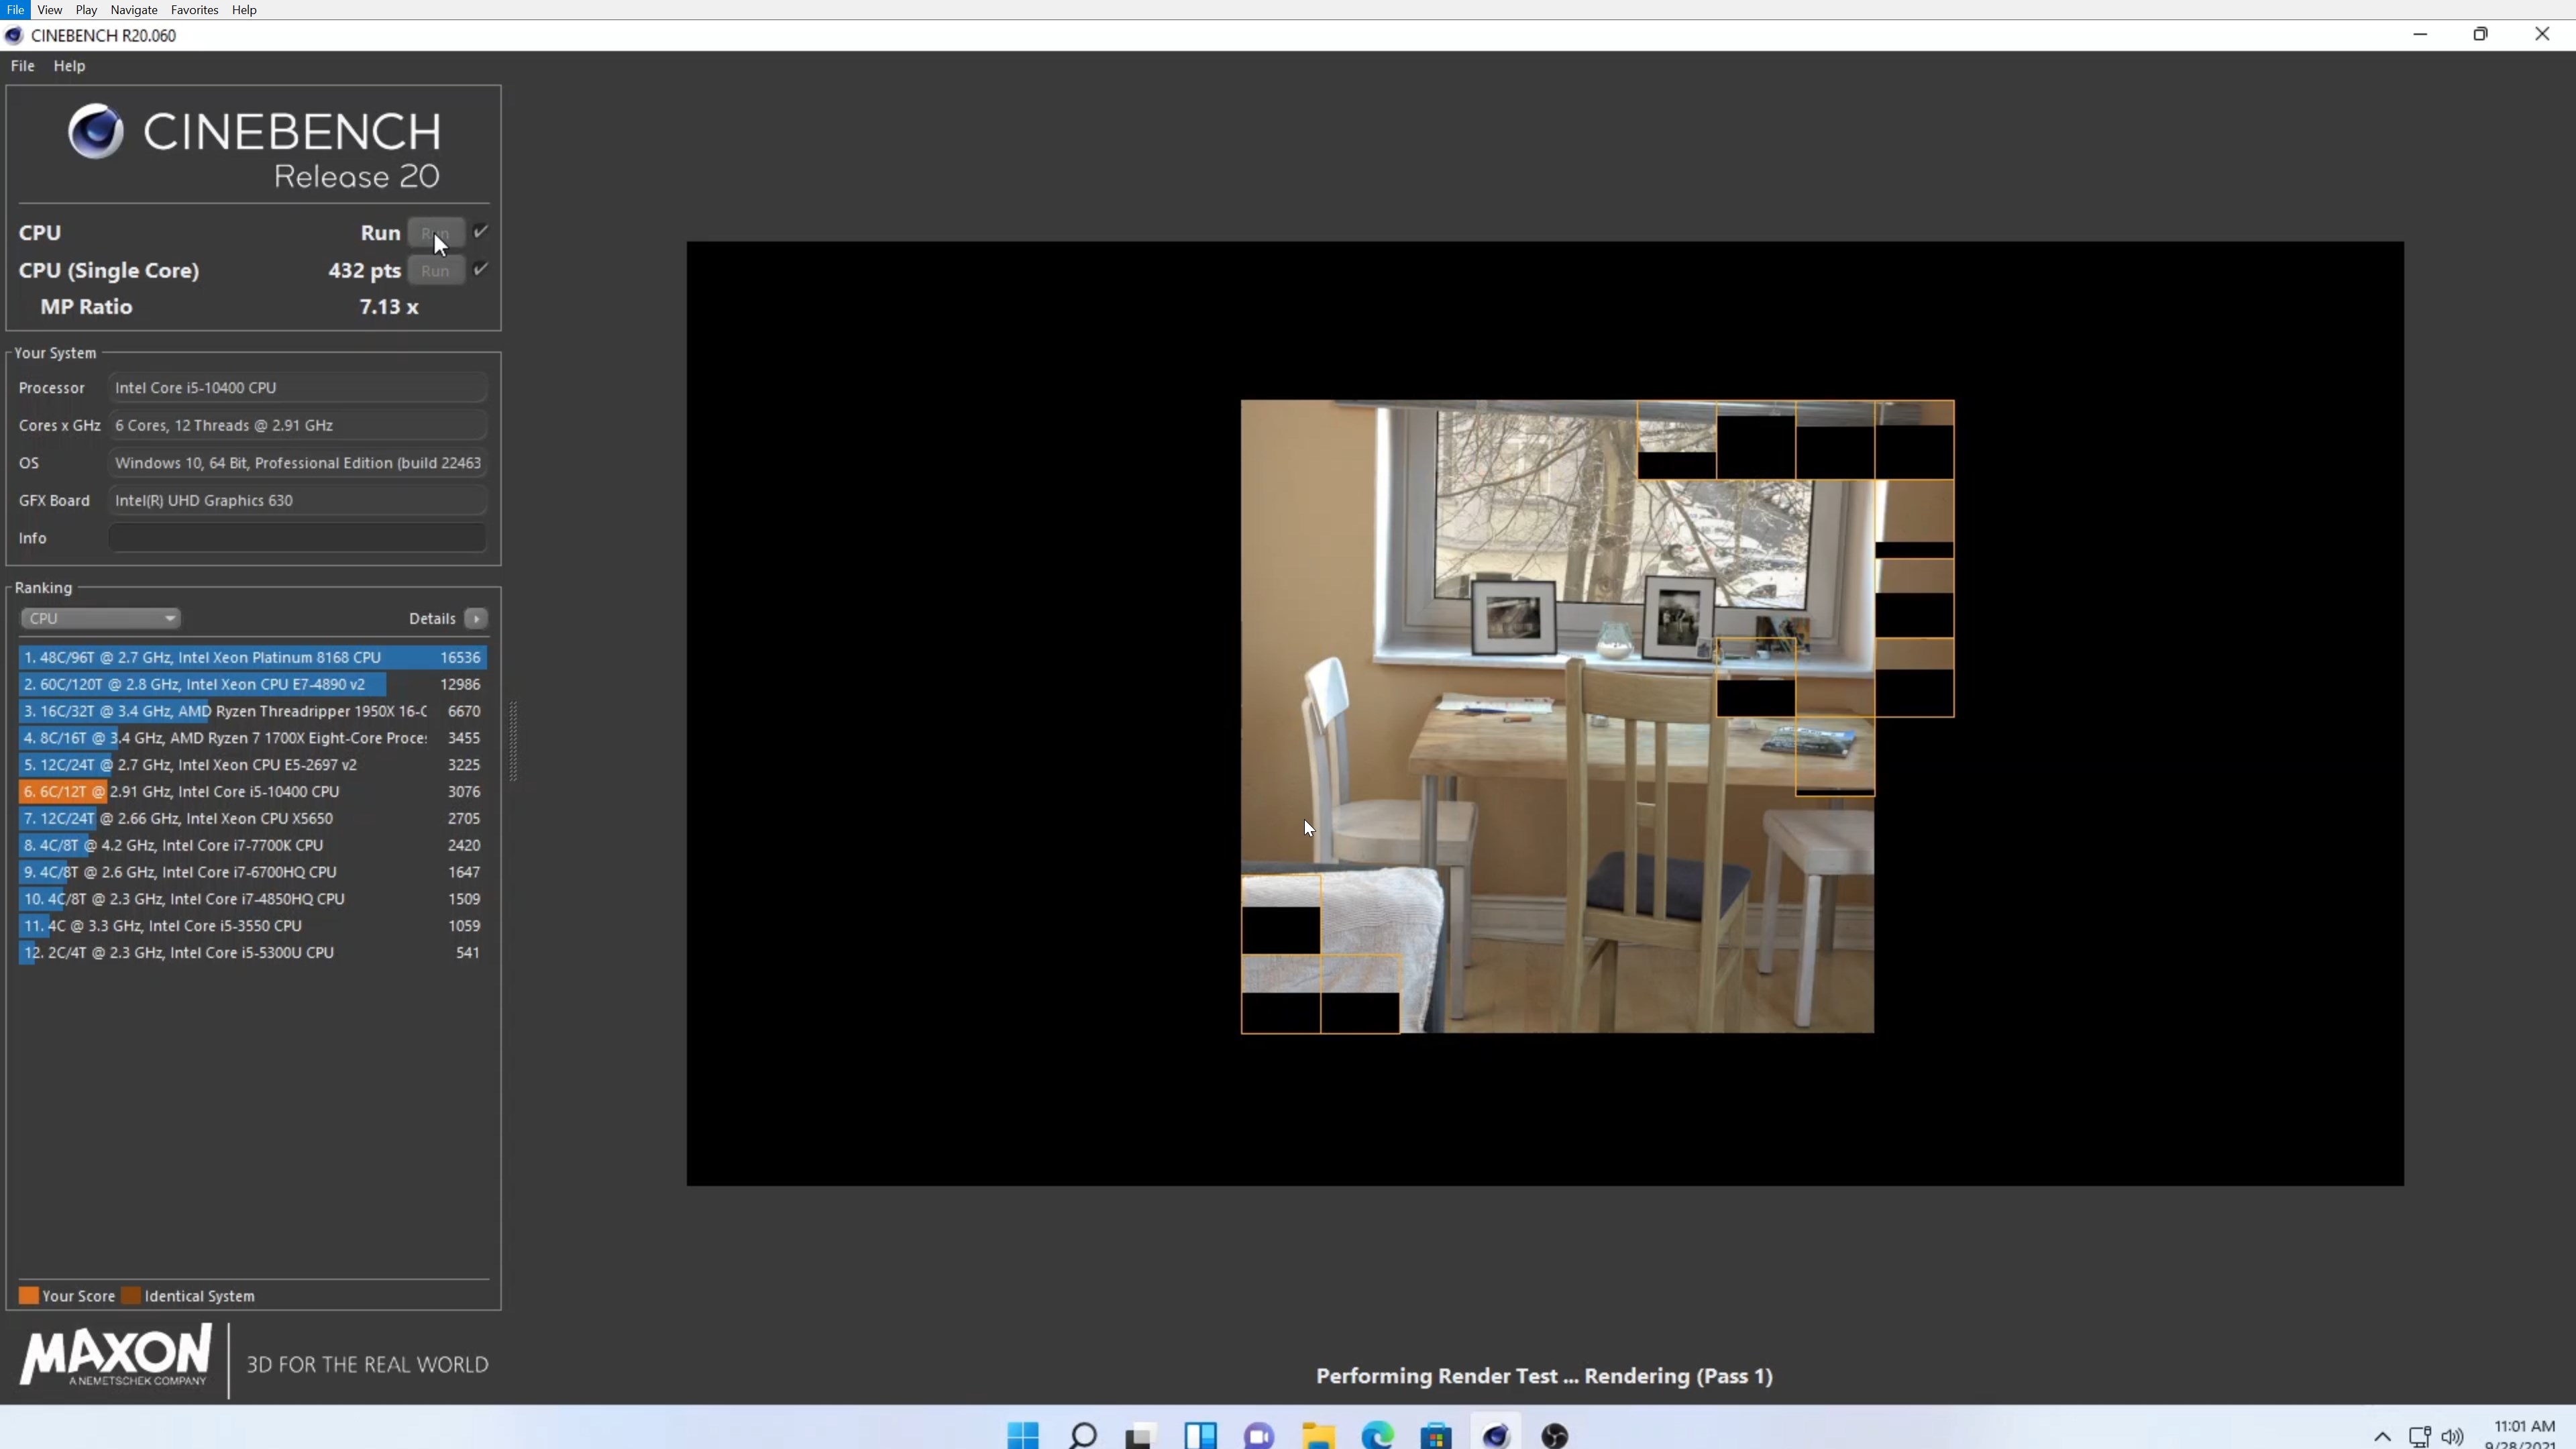Click the MAXON logo

pos(116,1356)
